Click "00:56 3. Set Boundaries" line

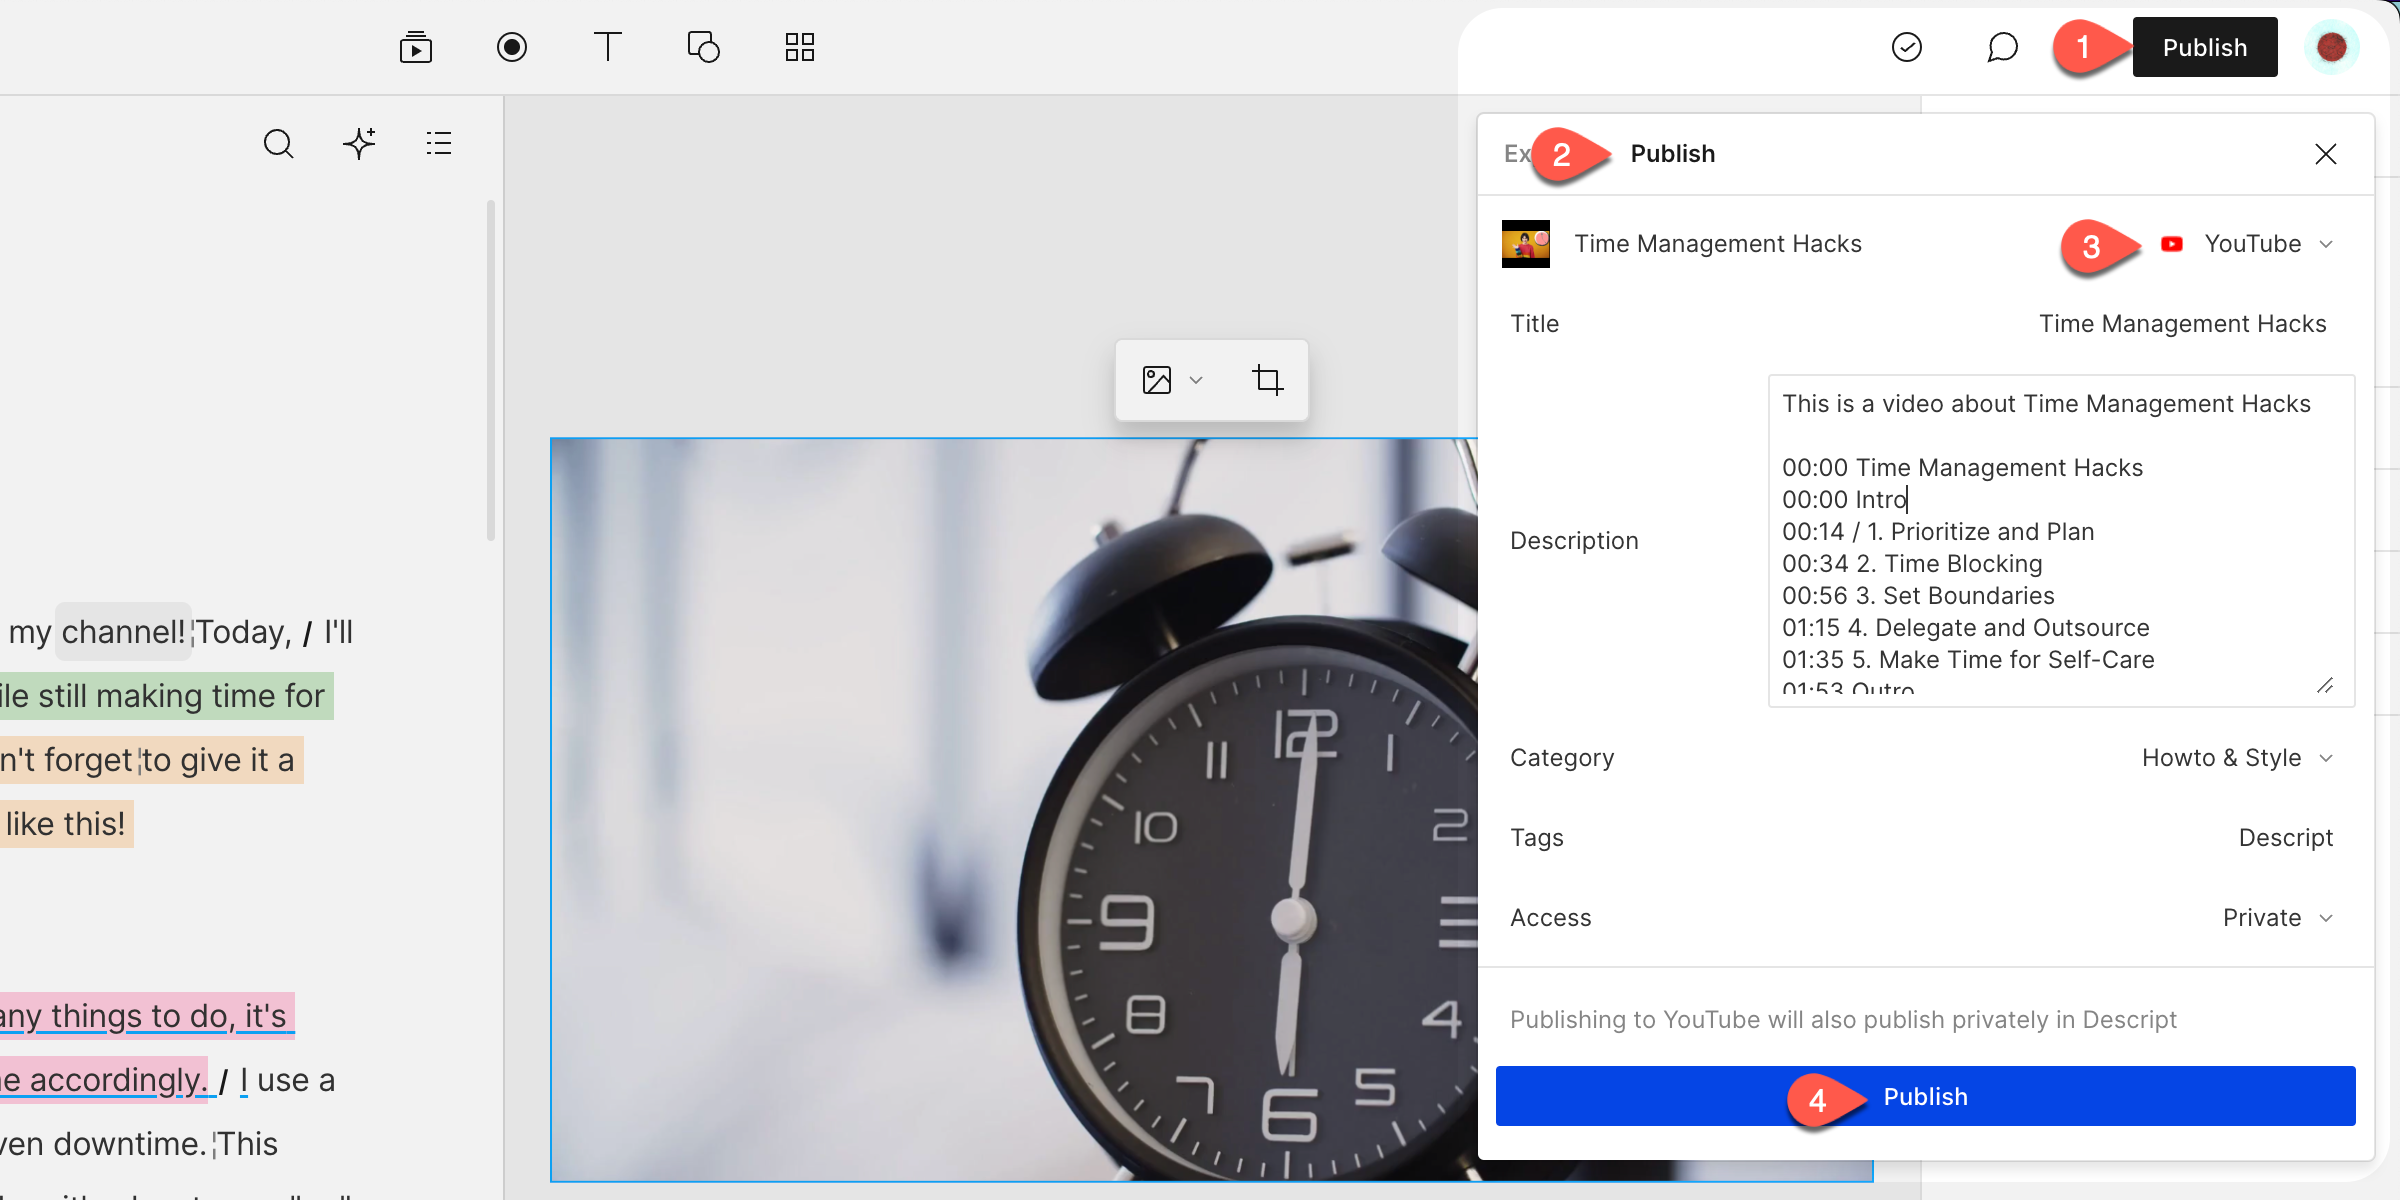(1918, 596)
